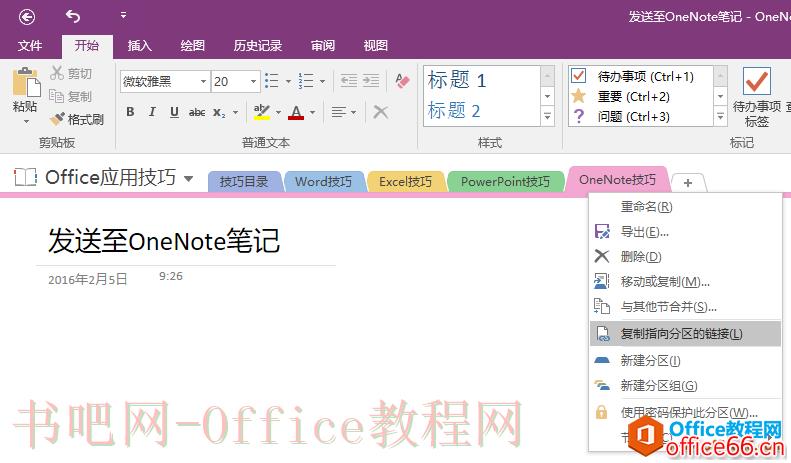791x463 pixels.
Task: Open the font color dropdown arrow
Action: [x=313, y=112]
